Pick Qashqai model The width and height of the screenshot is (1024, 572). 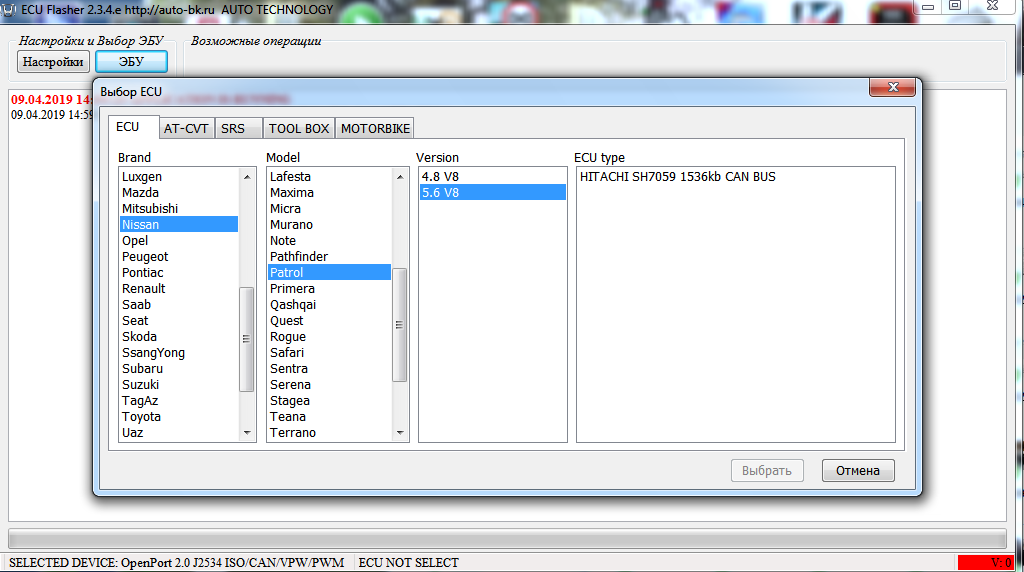point(329,304)
